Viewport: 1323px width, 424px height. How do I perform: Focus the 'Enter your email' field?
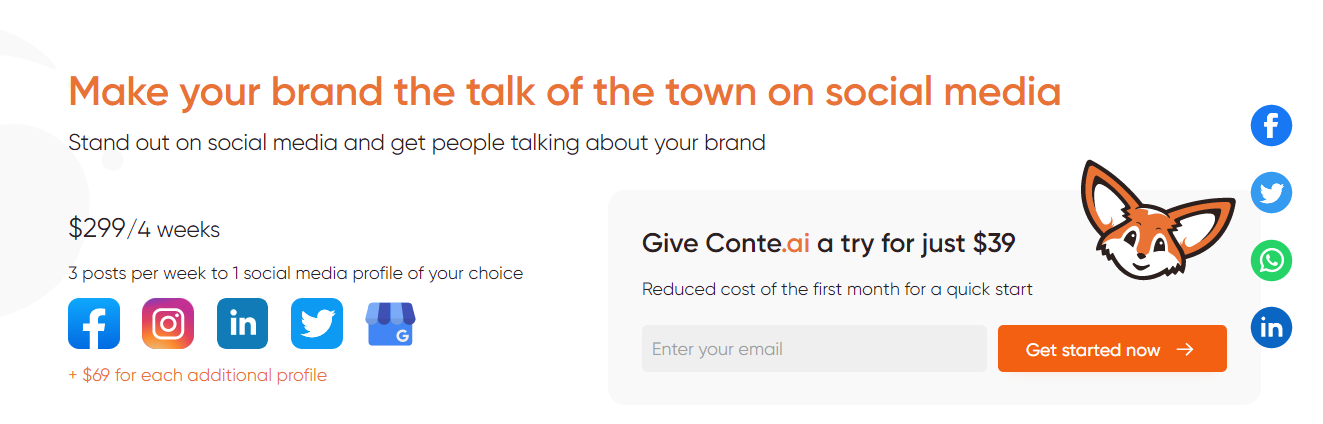814,349
